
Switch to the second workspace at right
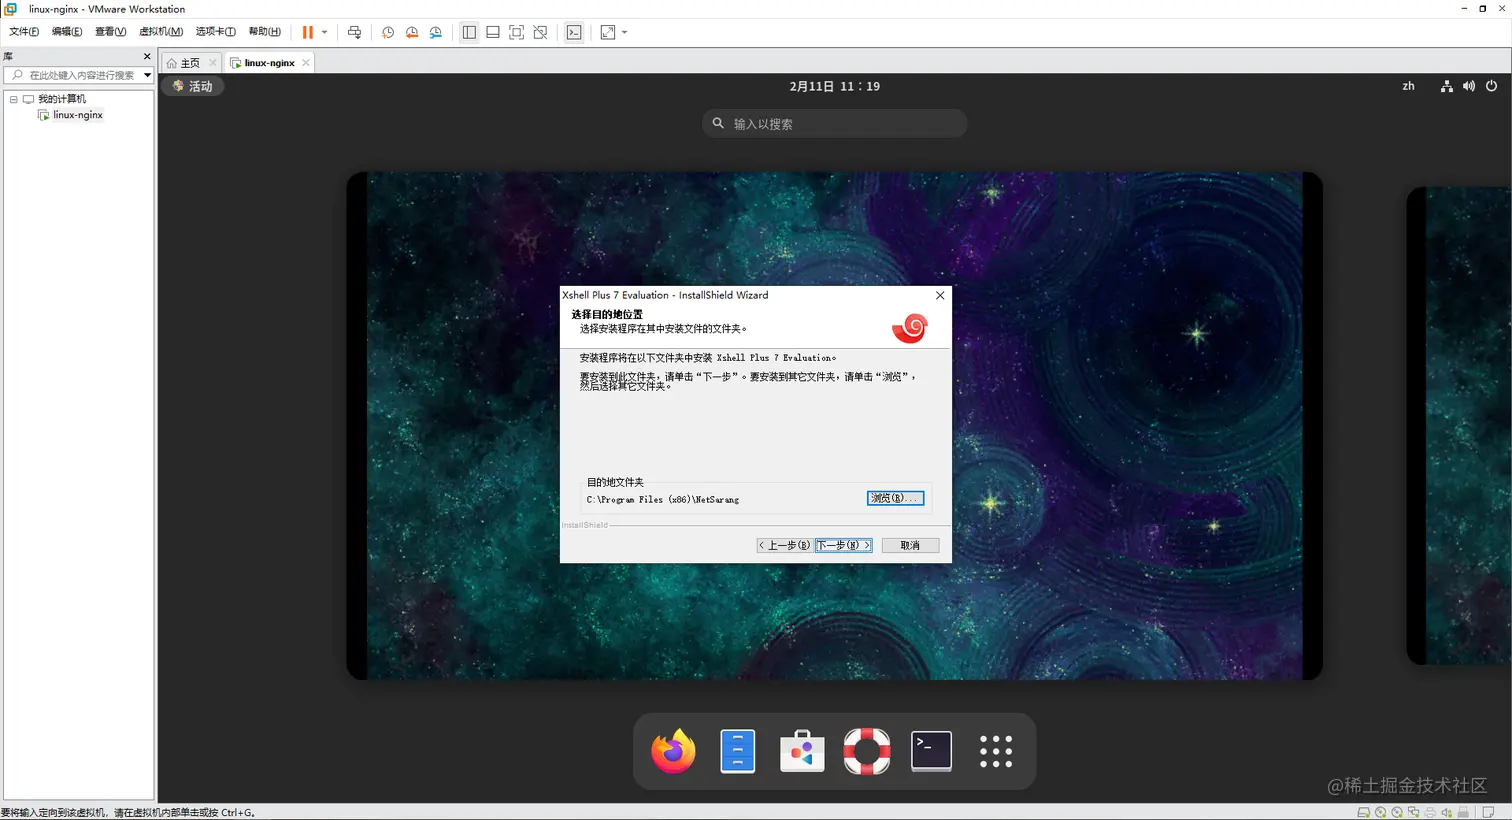(1459, 426)
